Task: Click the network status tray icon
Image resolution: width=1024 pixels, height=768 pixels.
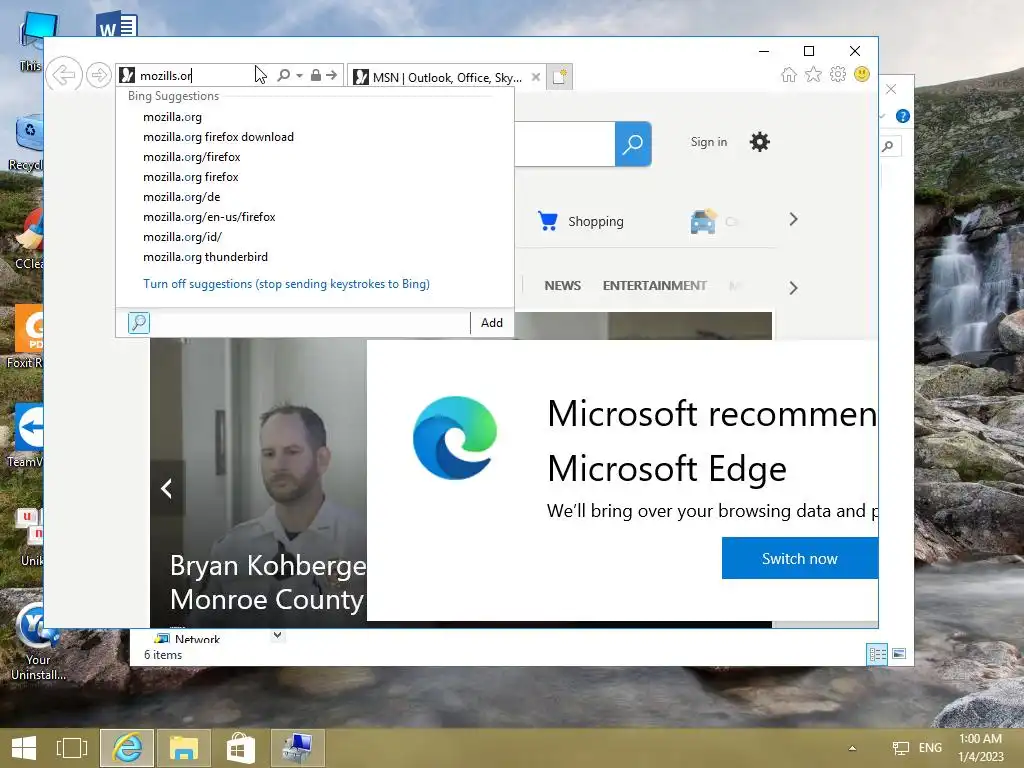Action: click(x=901, y=748)
